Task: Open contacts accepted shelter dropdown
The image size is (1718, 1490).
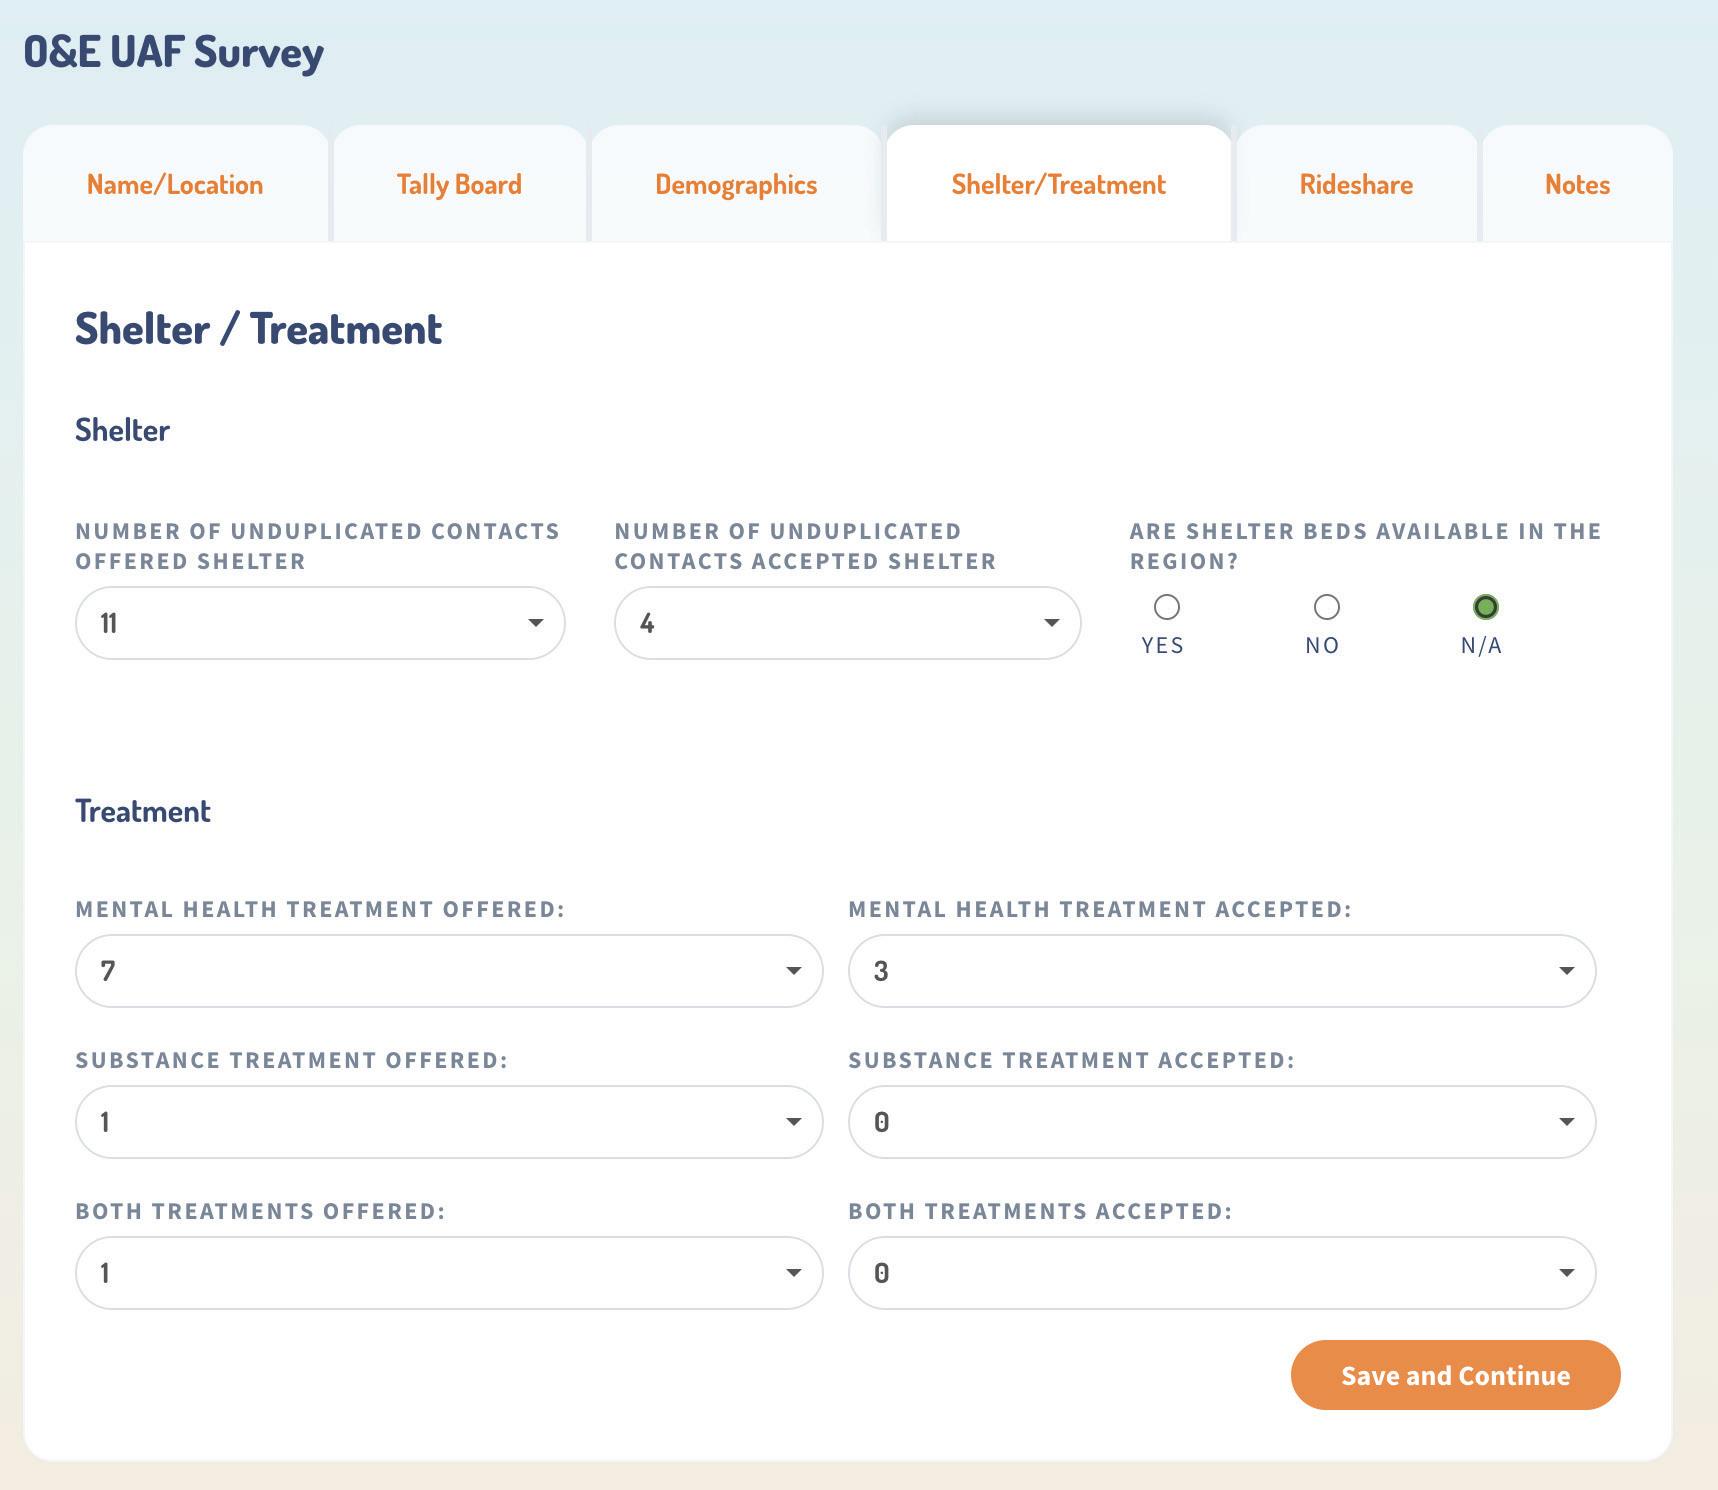Action: coord(847,623)
